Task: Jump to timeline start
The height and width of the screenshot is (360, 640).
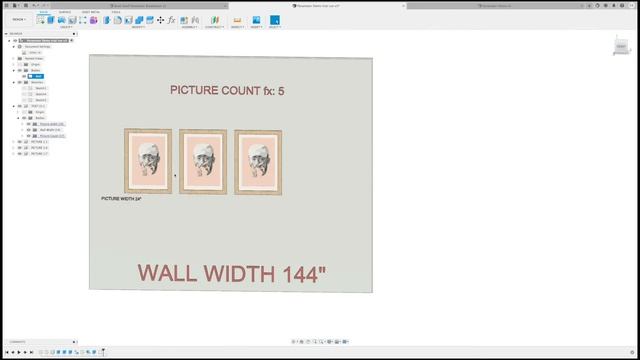Action: [7, 352]
